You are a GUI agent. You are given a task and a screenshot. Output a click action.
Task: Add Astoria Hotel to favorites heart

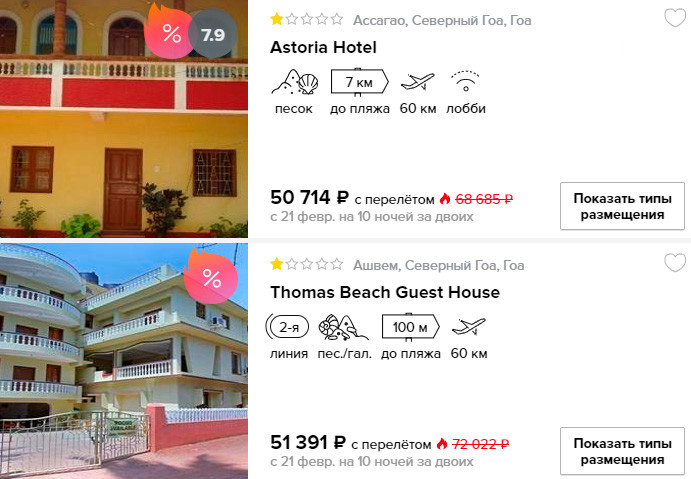click(675, 19)
